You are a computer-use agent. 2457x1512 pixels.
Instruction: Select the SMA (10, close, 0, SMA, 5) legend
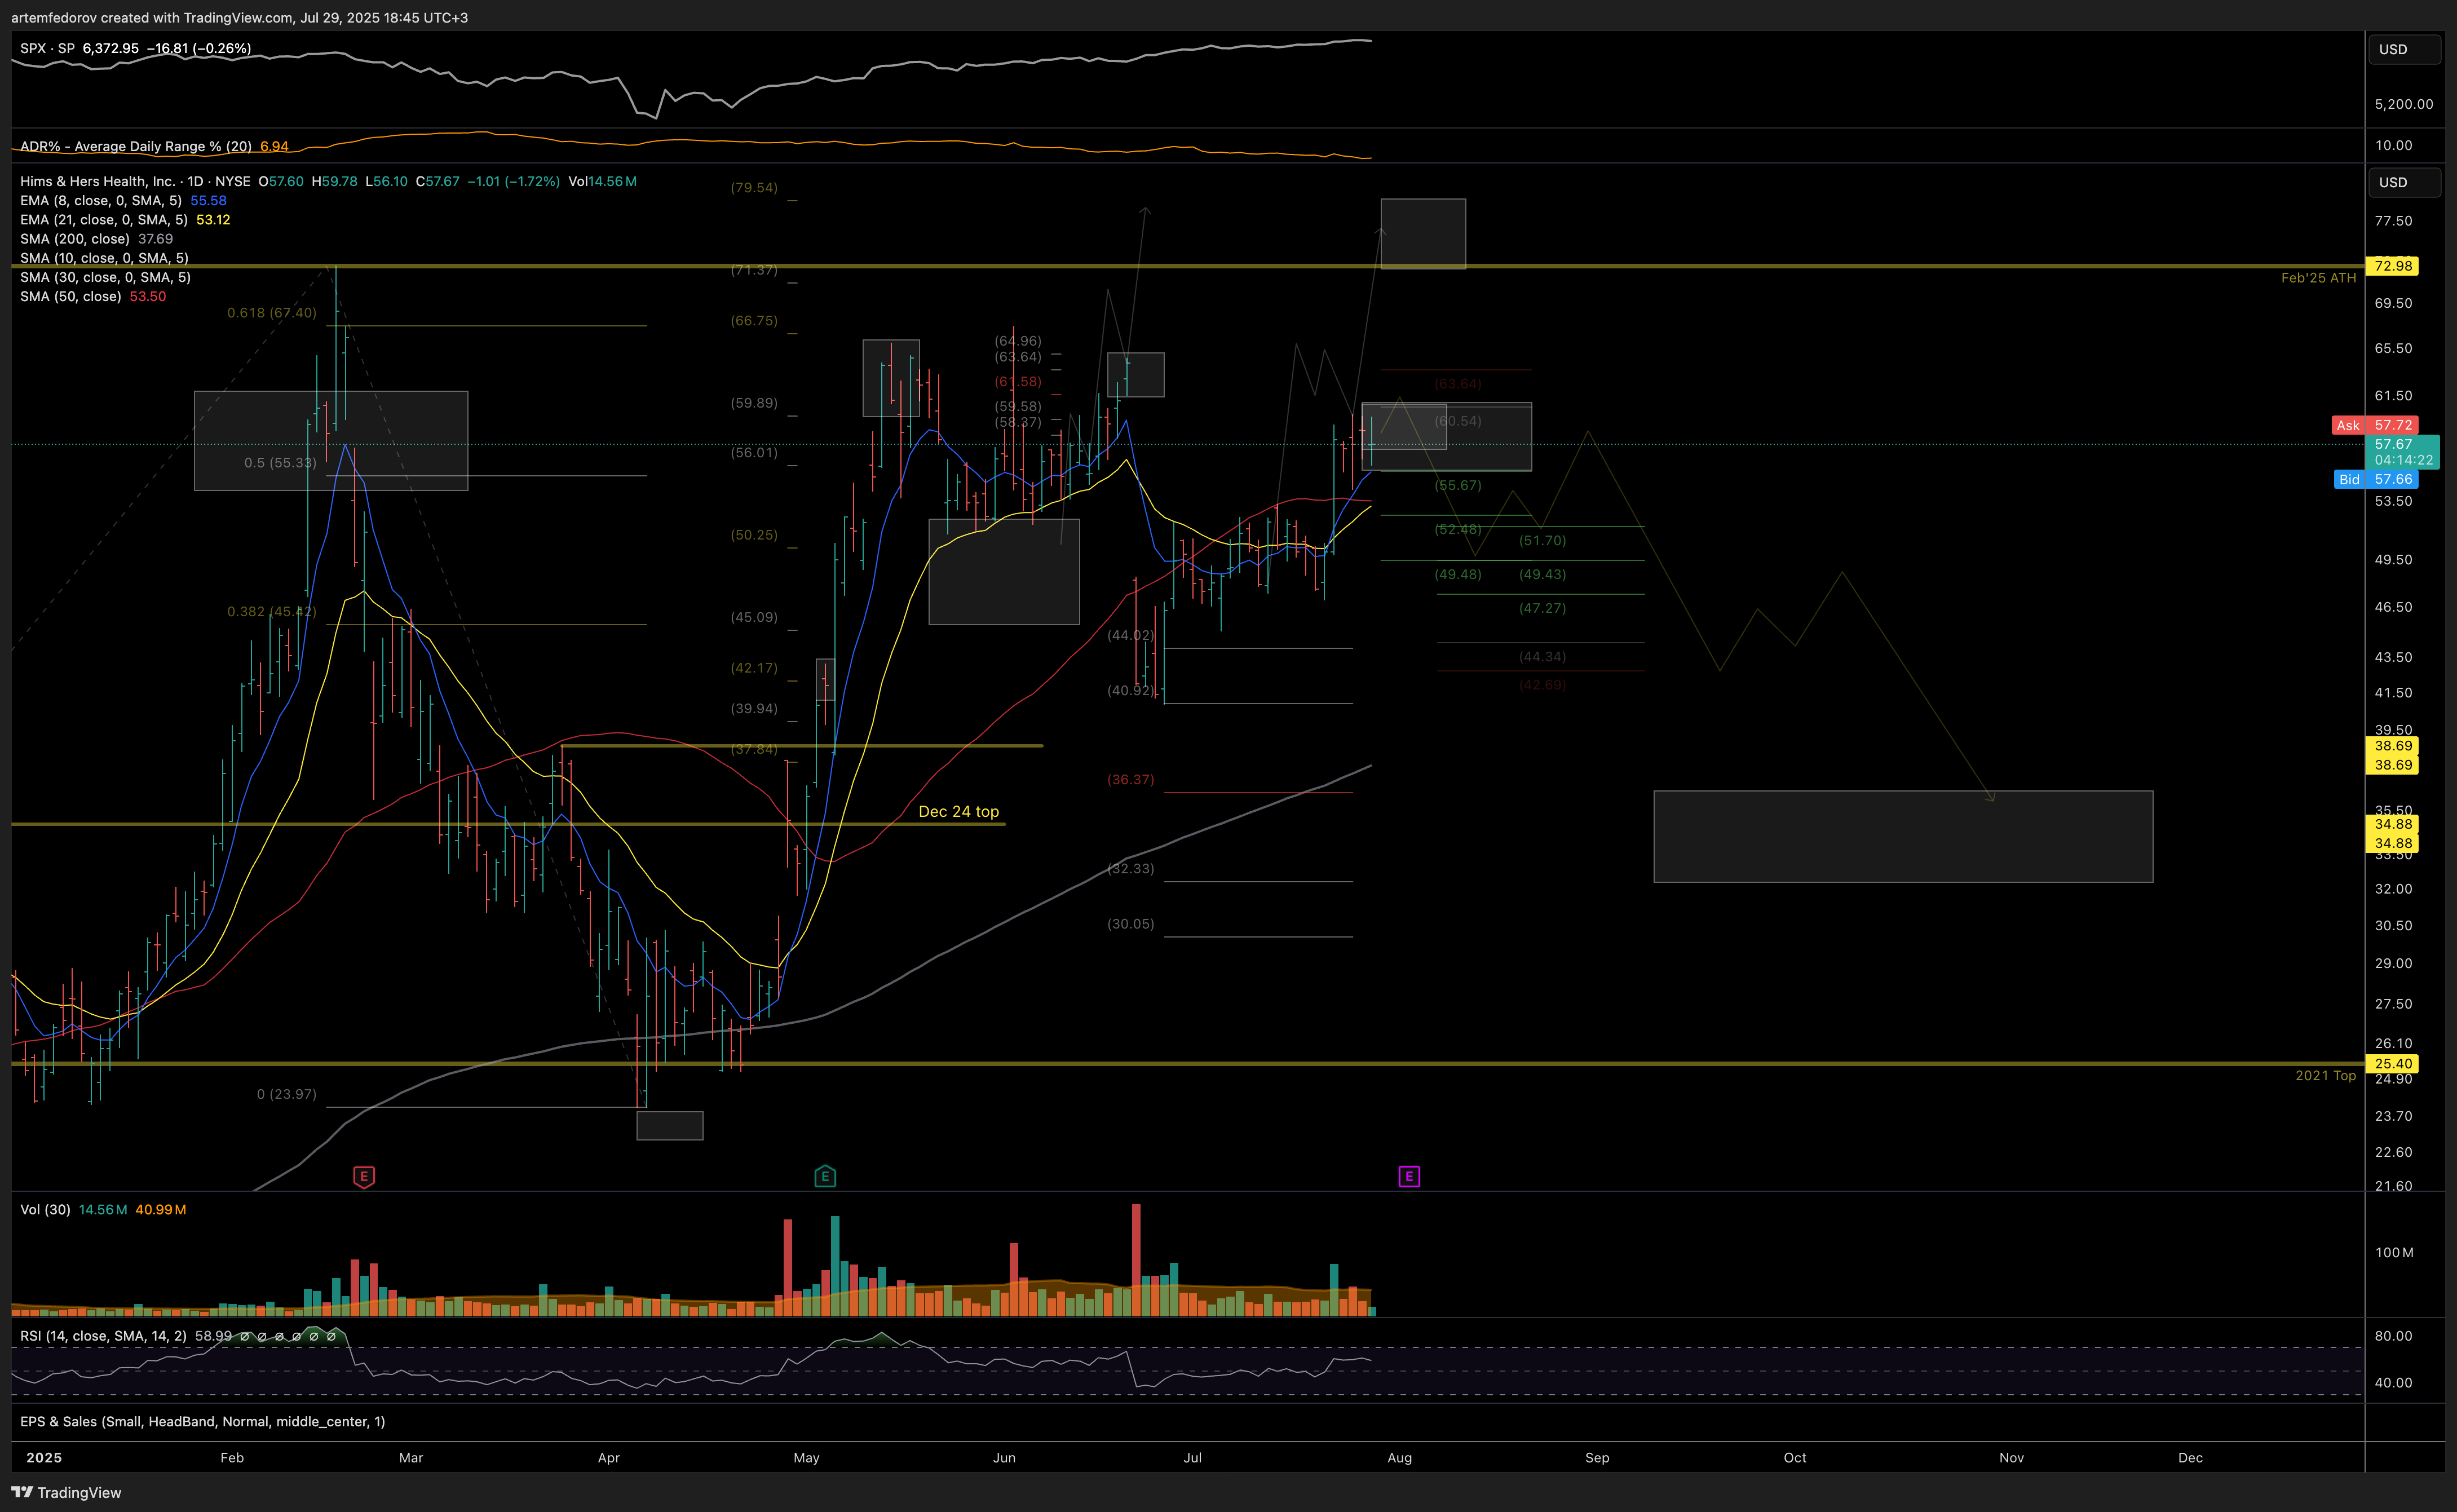pos(104,258)
